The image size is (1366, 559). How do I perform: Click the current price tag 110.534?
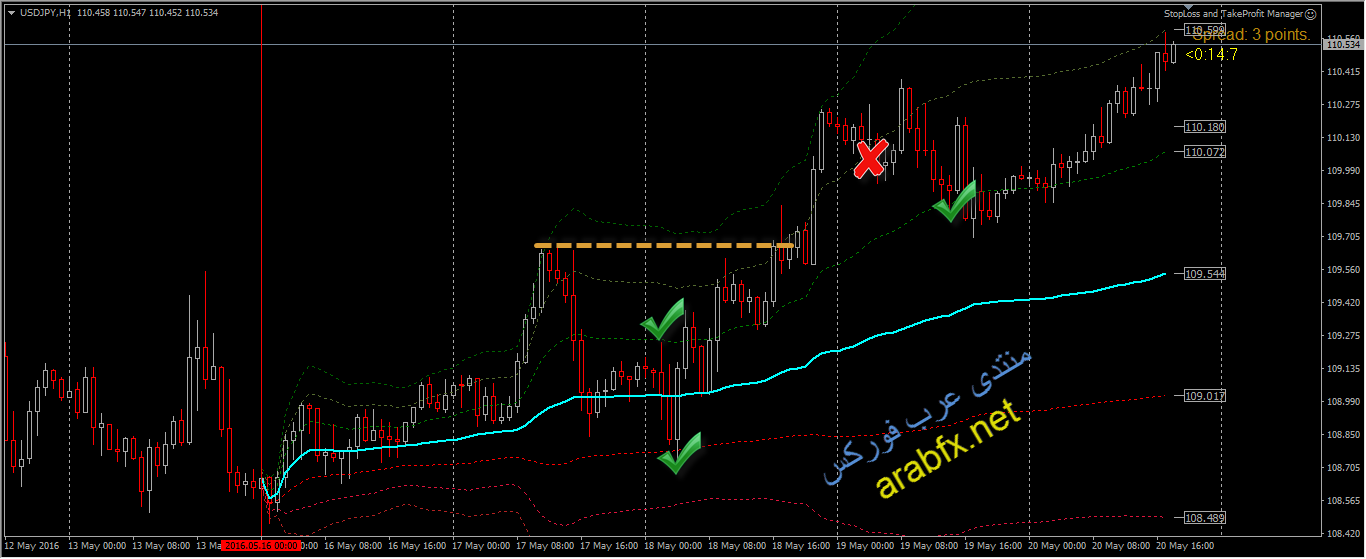1343,44
